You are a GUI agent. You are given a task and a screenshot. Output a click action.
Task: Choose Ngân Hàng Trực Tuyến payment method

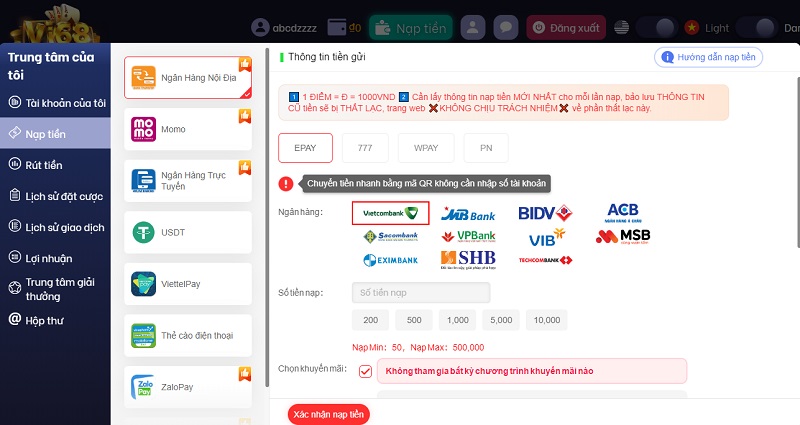(188, 181)
